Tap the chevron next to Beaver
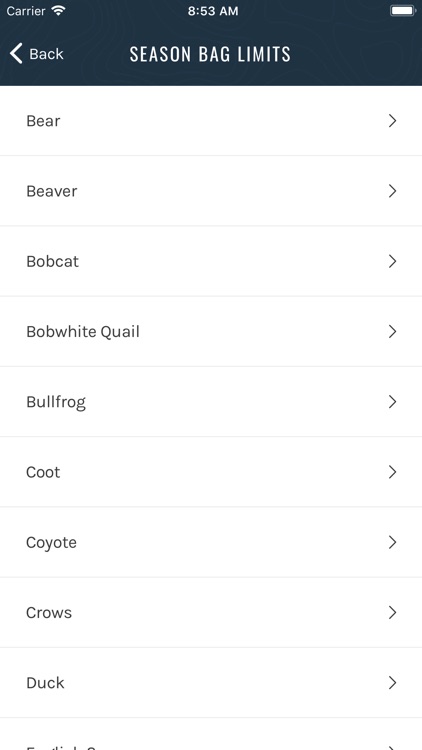 pos(392,191)
